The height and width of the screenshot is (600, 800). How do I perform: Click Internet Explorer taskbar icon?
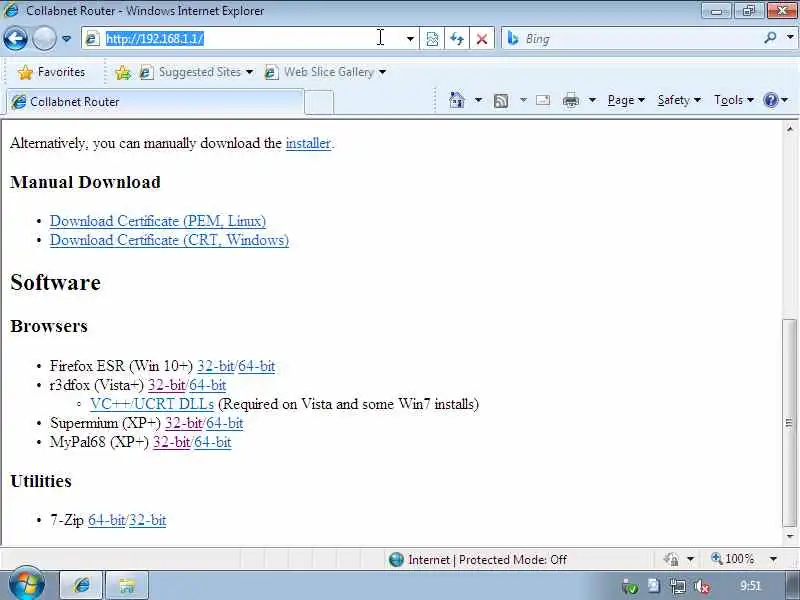click(x=82, y=585)
